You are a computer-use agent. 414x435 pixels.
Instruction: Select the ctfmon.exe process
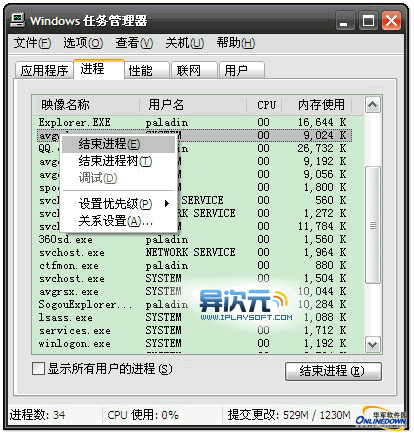193,265
